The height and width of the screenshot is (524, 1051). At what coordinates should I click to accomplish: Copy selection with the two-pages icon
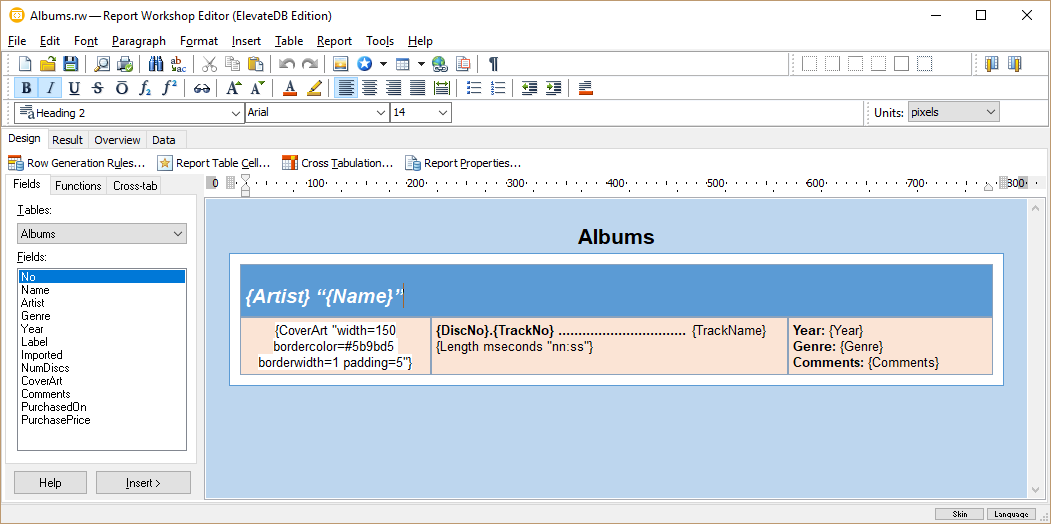233,64
